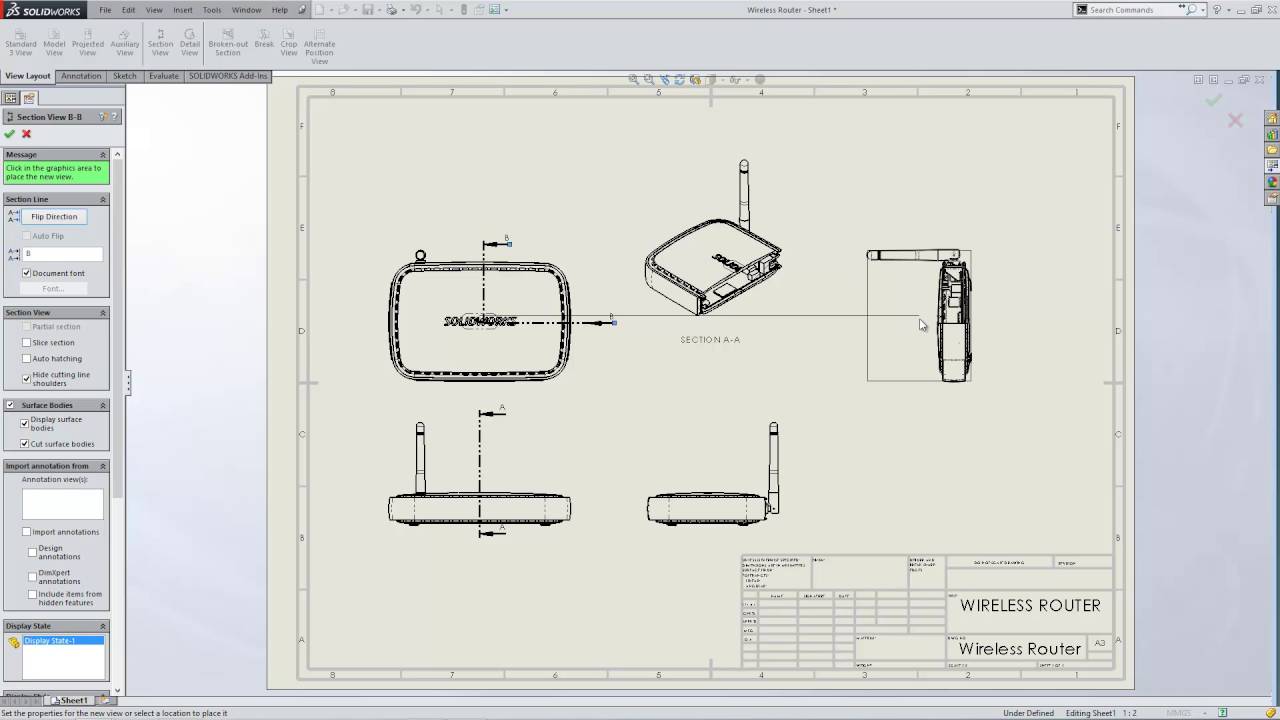Enable the Auto hatching checkbox

point(27,359)
